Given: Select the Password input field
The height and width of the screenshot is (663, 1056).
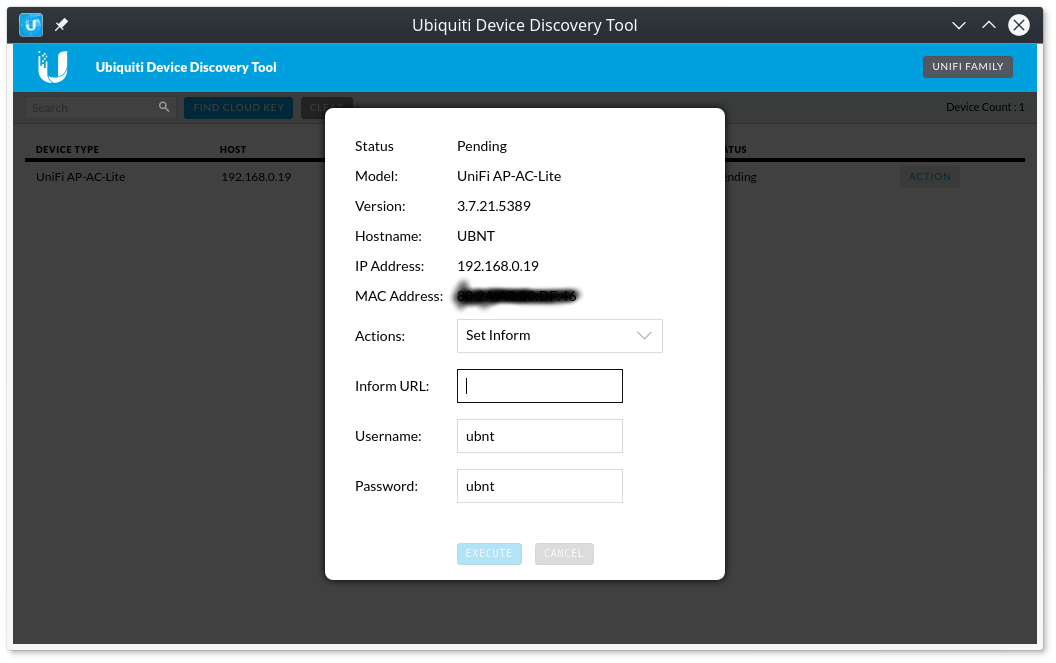Looking at the screenshot, I should coord(539,486).
